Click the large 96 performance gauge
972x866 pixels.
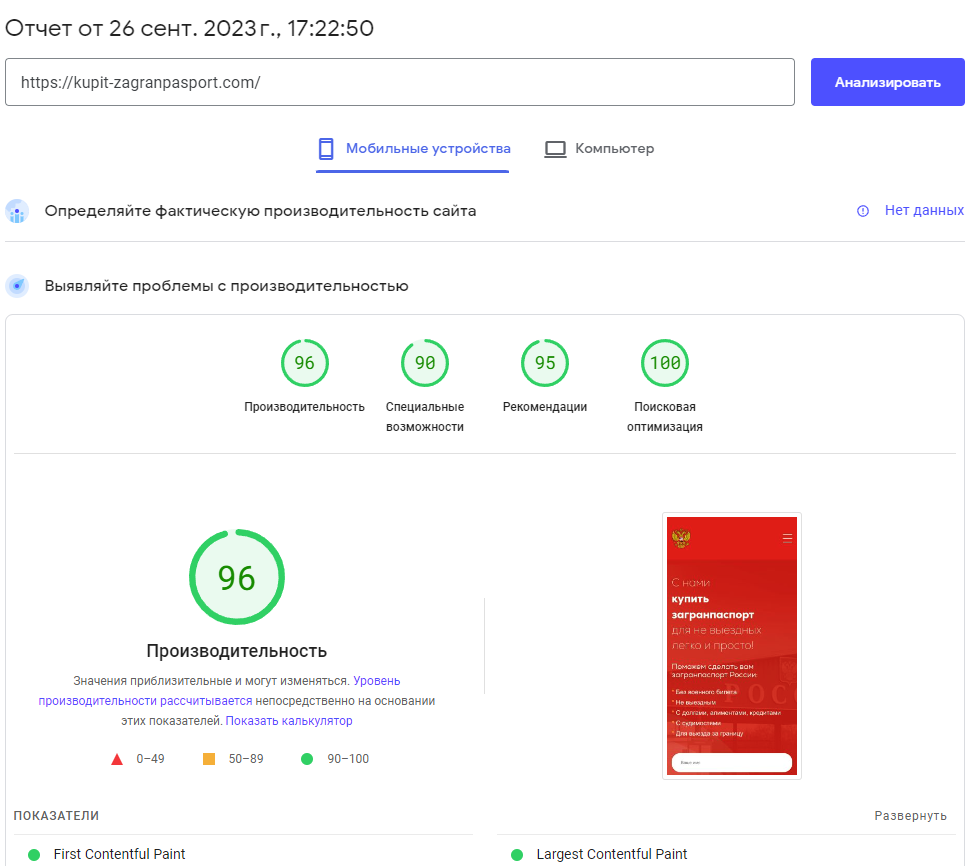click(237, 577)
